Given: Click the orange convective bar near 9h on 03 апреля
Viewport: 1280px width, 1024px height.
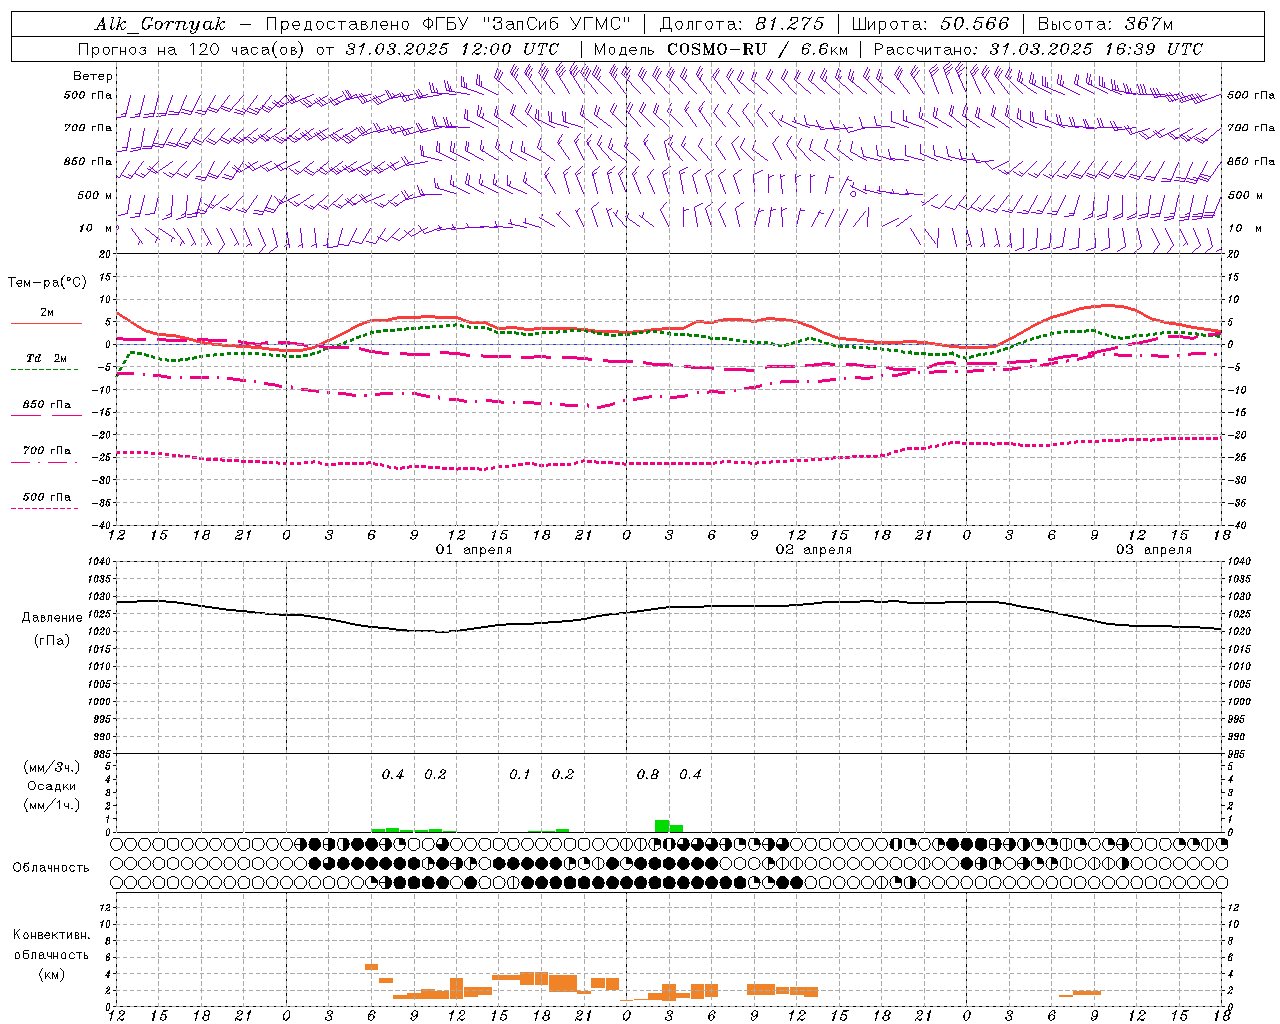Looking at the screenshot, I should click(1087, 993).
